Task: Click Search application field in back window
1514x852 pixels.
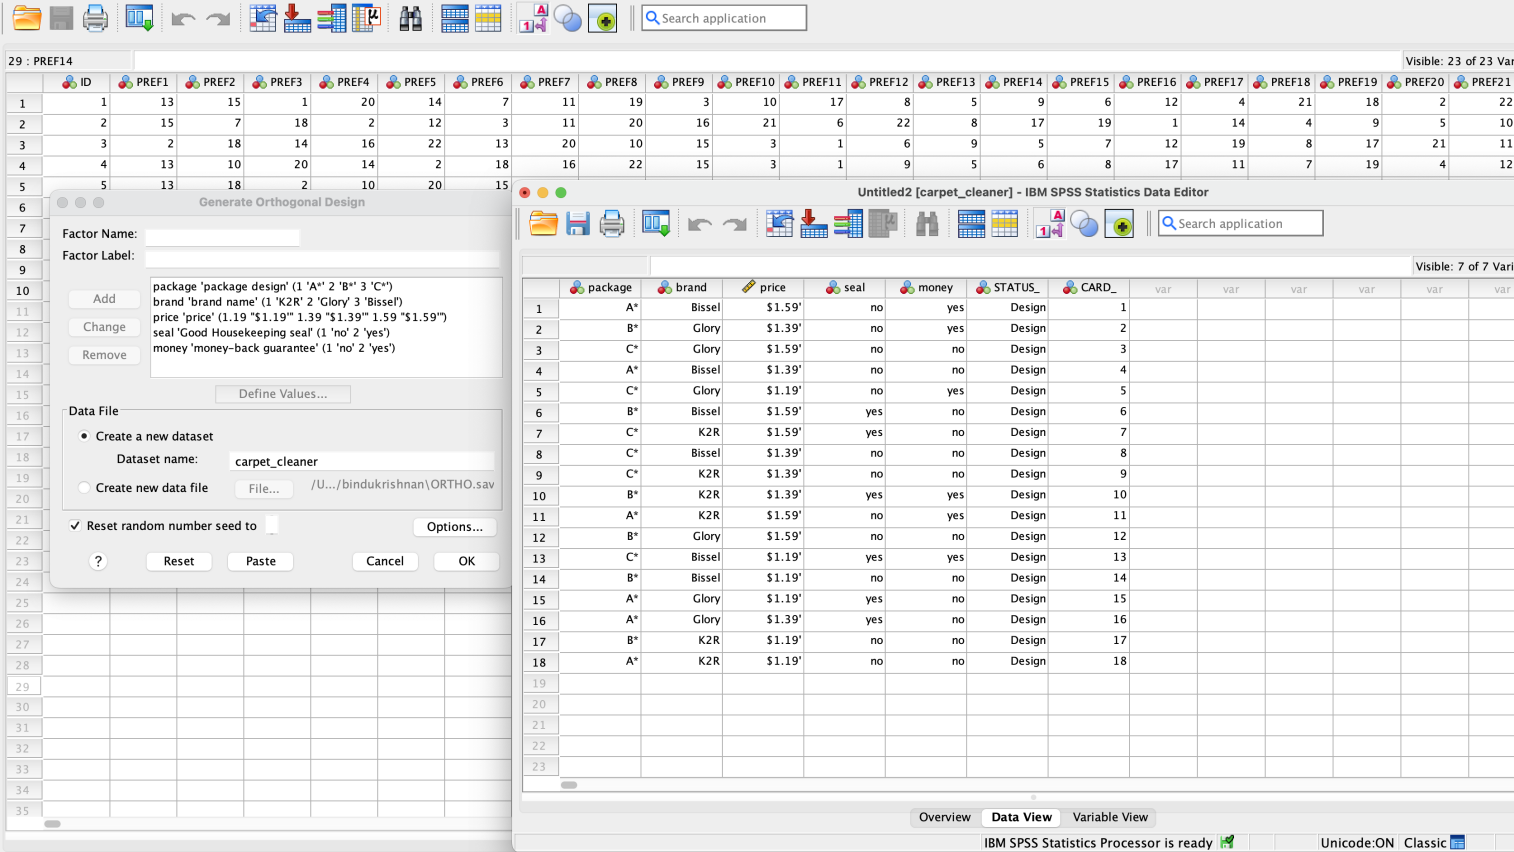Action: pos(724,18)
